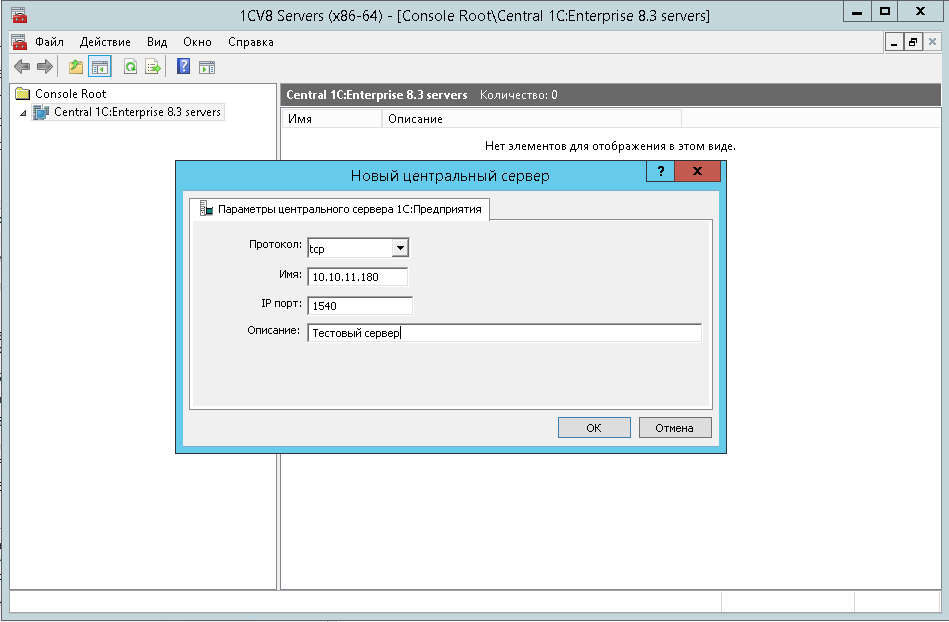Click the IP порт field showing 1540
949x622 pixels.
[360, 306]
